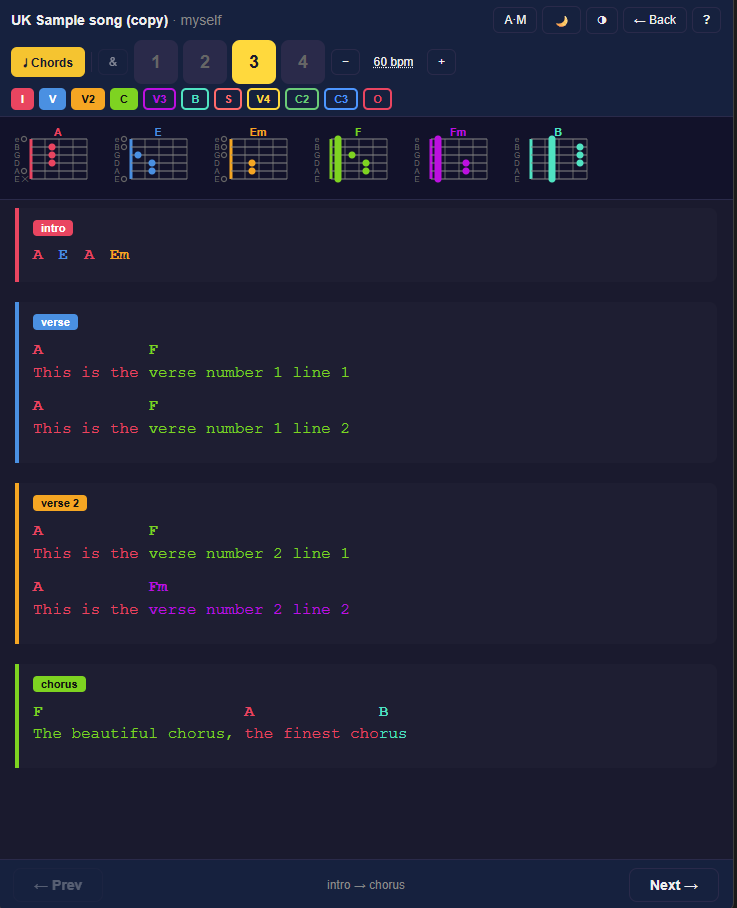This screenshot has height=908, width=737.
Task: Click the Fm chord in verse 2
Action: (x=158, y=587)
